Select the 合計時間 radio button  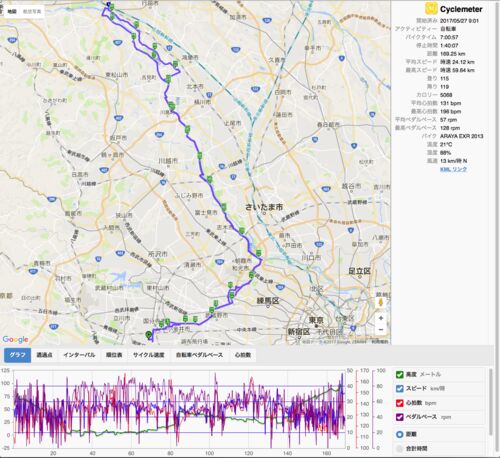click(x=399, y=449)
